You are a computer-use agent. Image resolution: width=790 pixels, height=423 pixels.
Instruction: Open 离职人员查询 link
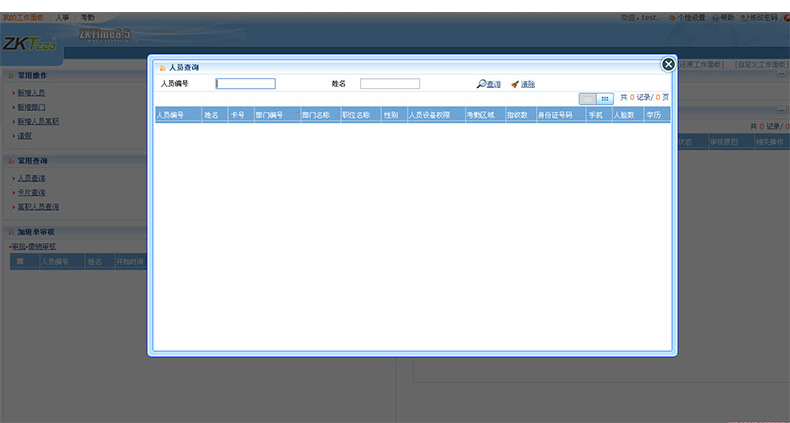click(x=37, y=207)
